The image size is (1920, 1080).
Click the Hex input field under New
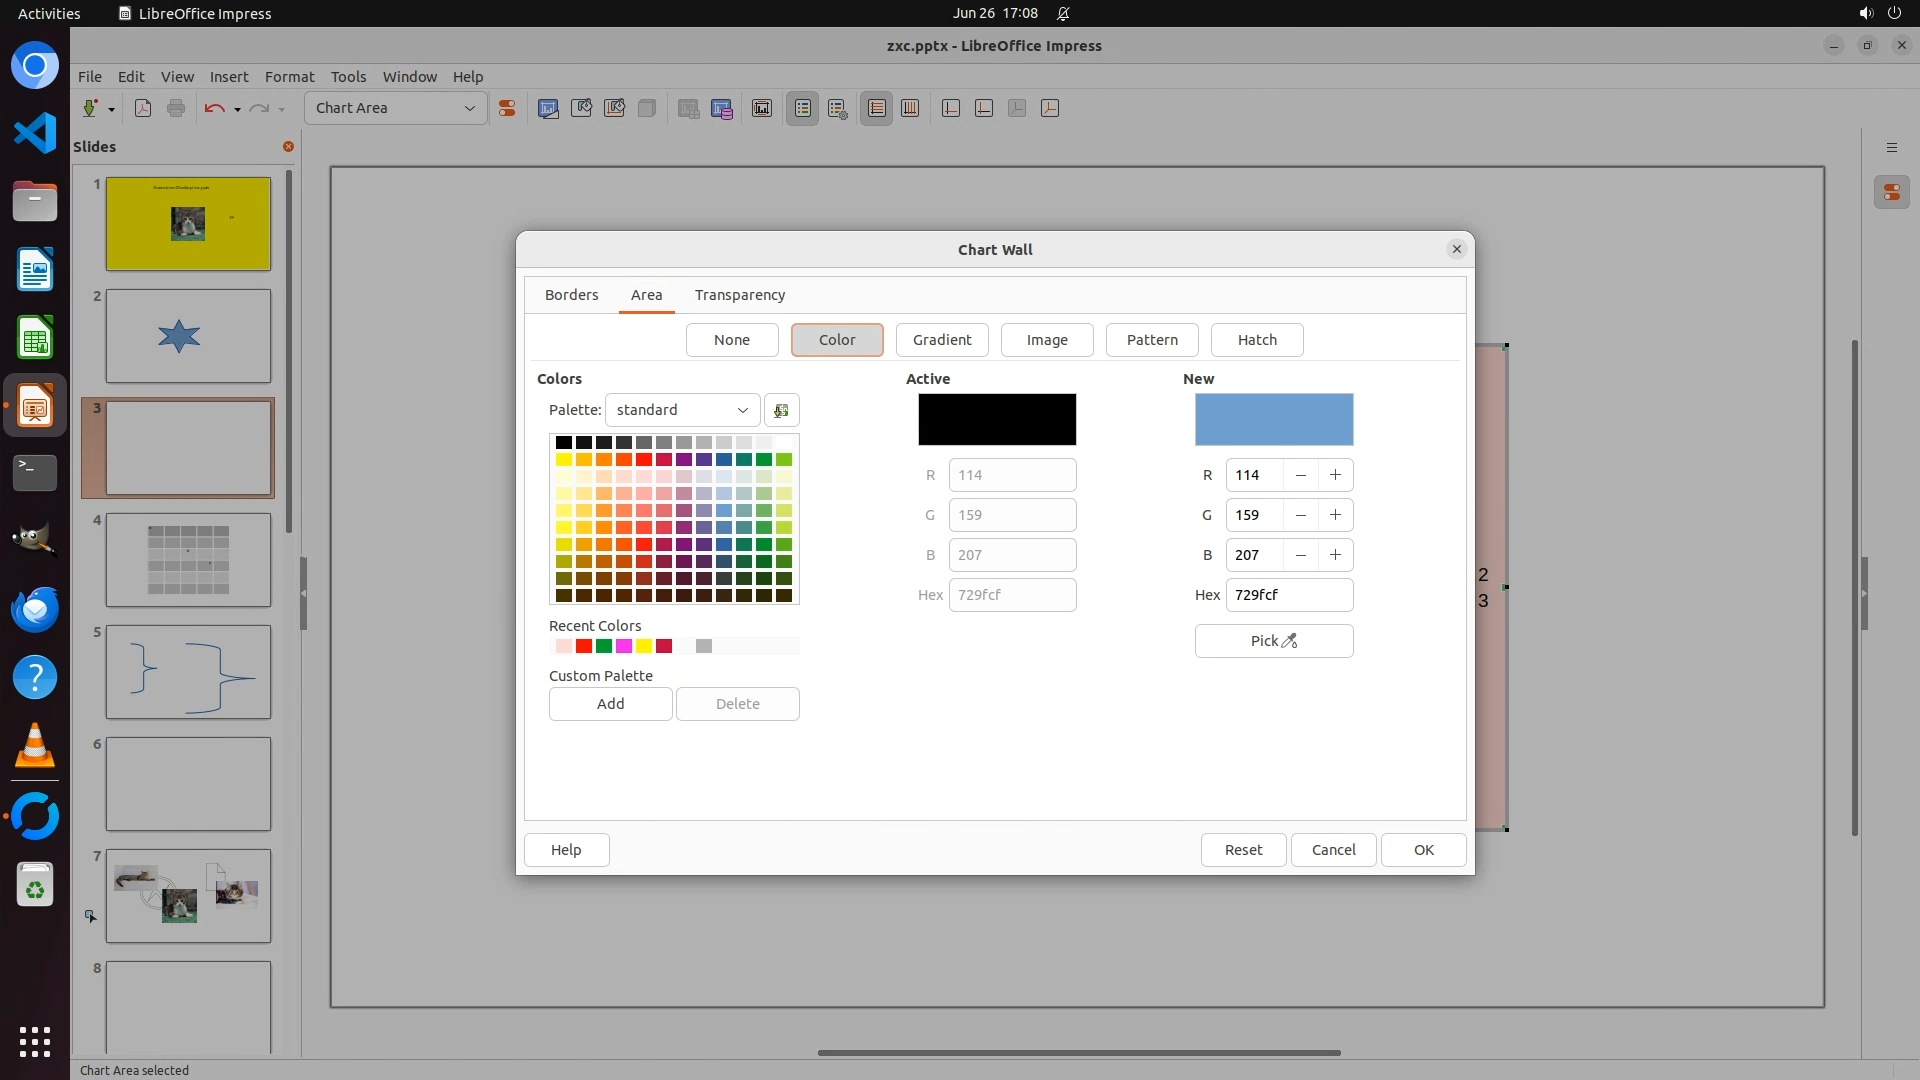point(1288,595)
